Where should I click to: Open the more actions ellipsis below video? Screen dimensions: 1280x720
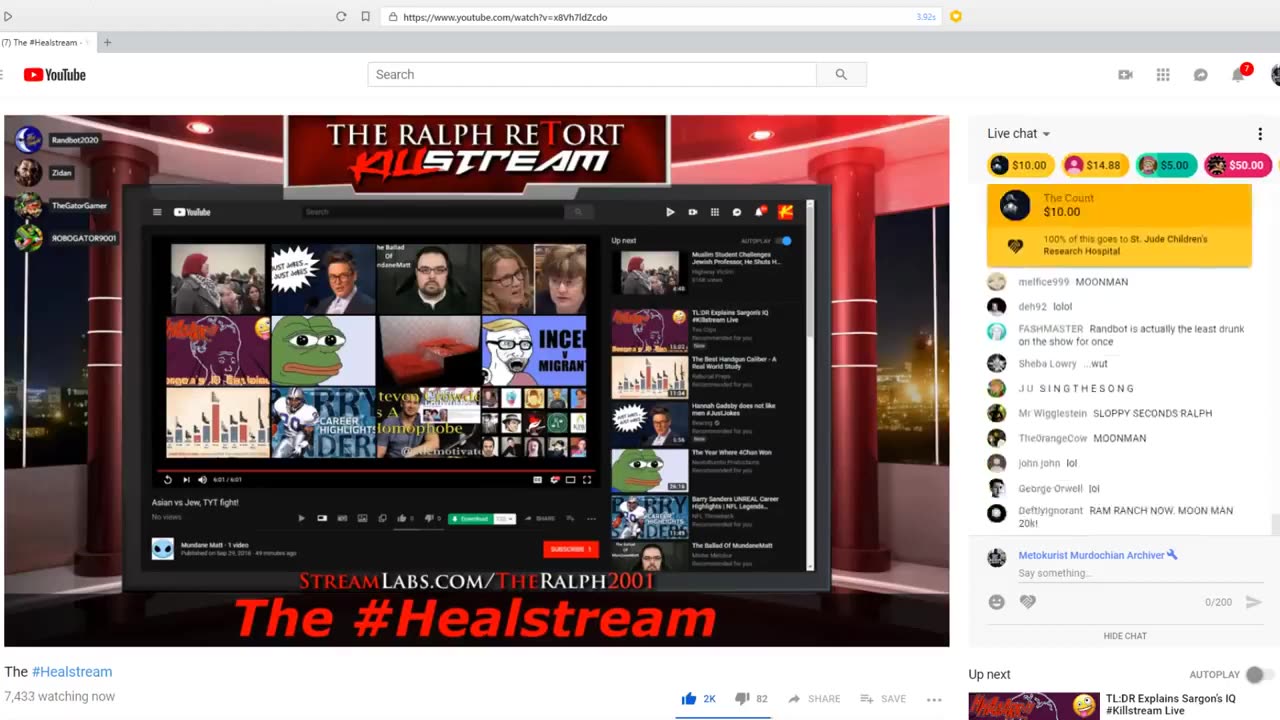pos(934,699)
